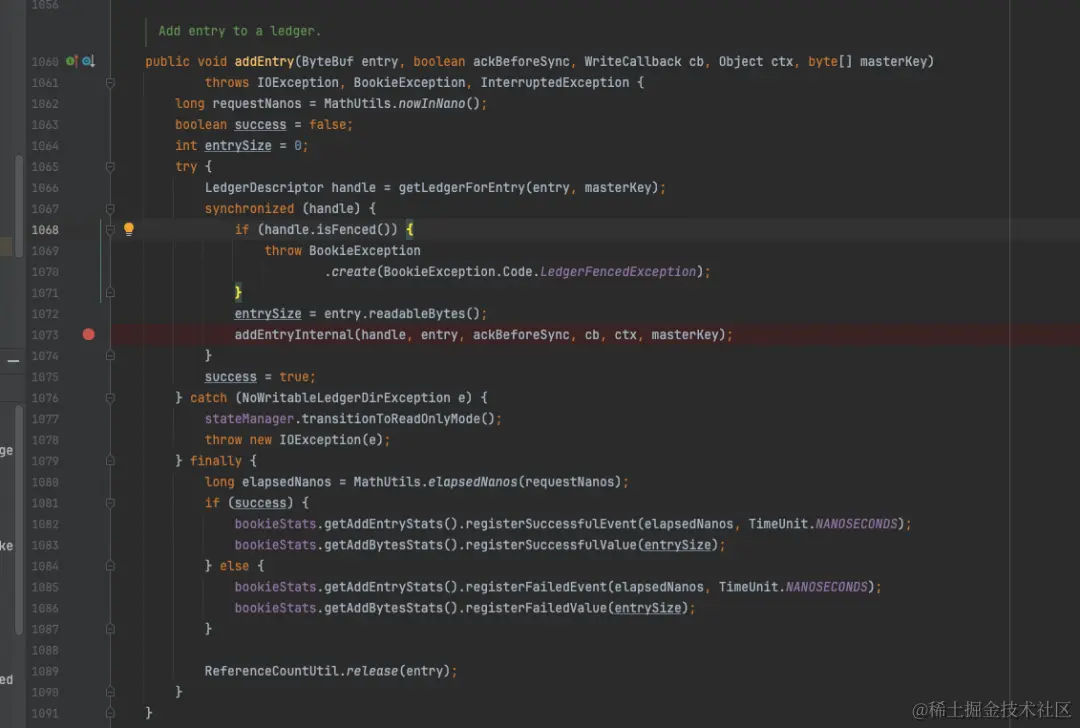
Task: Click 'nowInNano' method call
Action: pyautogui.click(x=432, y=103)
